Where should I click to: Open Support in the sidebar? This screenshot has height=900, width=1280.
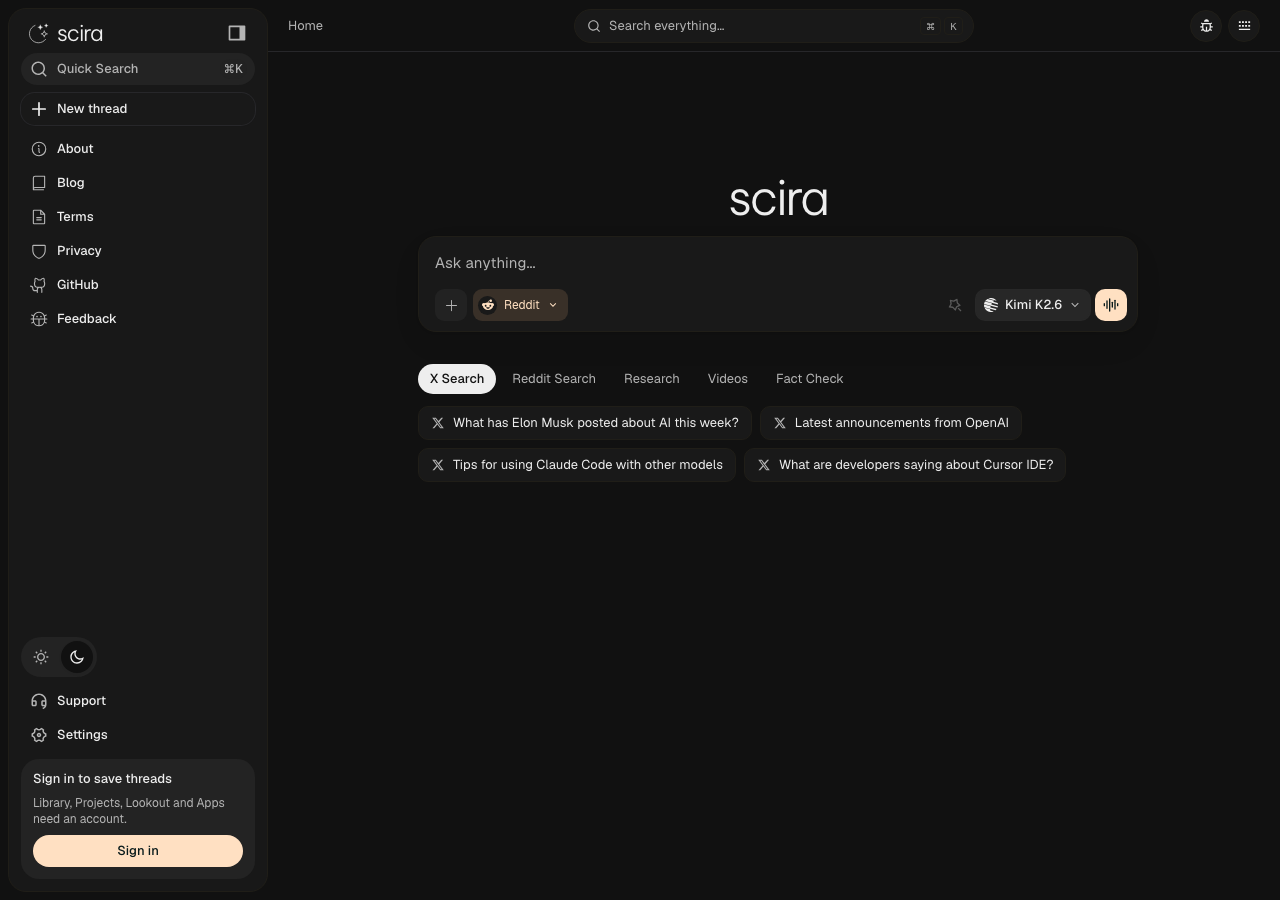[138, 701]
